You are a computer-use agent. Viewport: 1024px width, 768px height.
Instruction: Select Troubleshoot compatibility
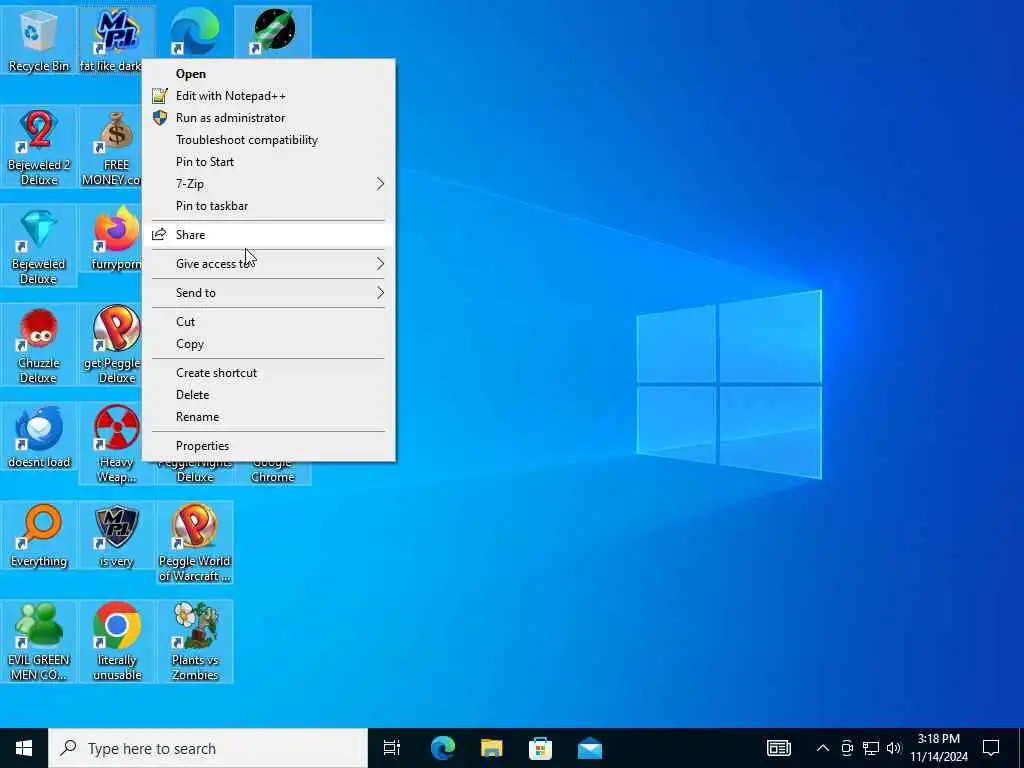[268, 140]
